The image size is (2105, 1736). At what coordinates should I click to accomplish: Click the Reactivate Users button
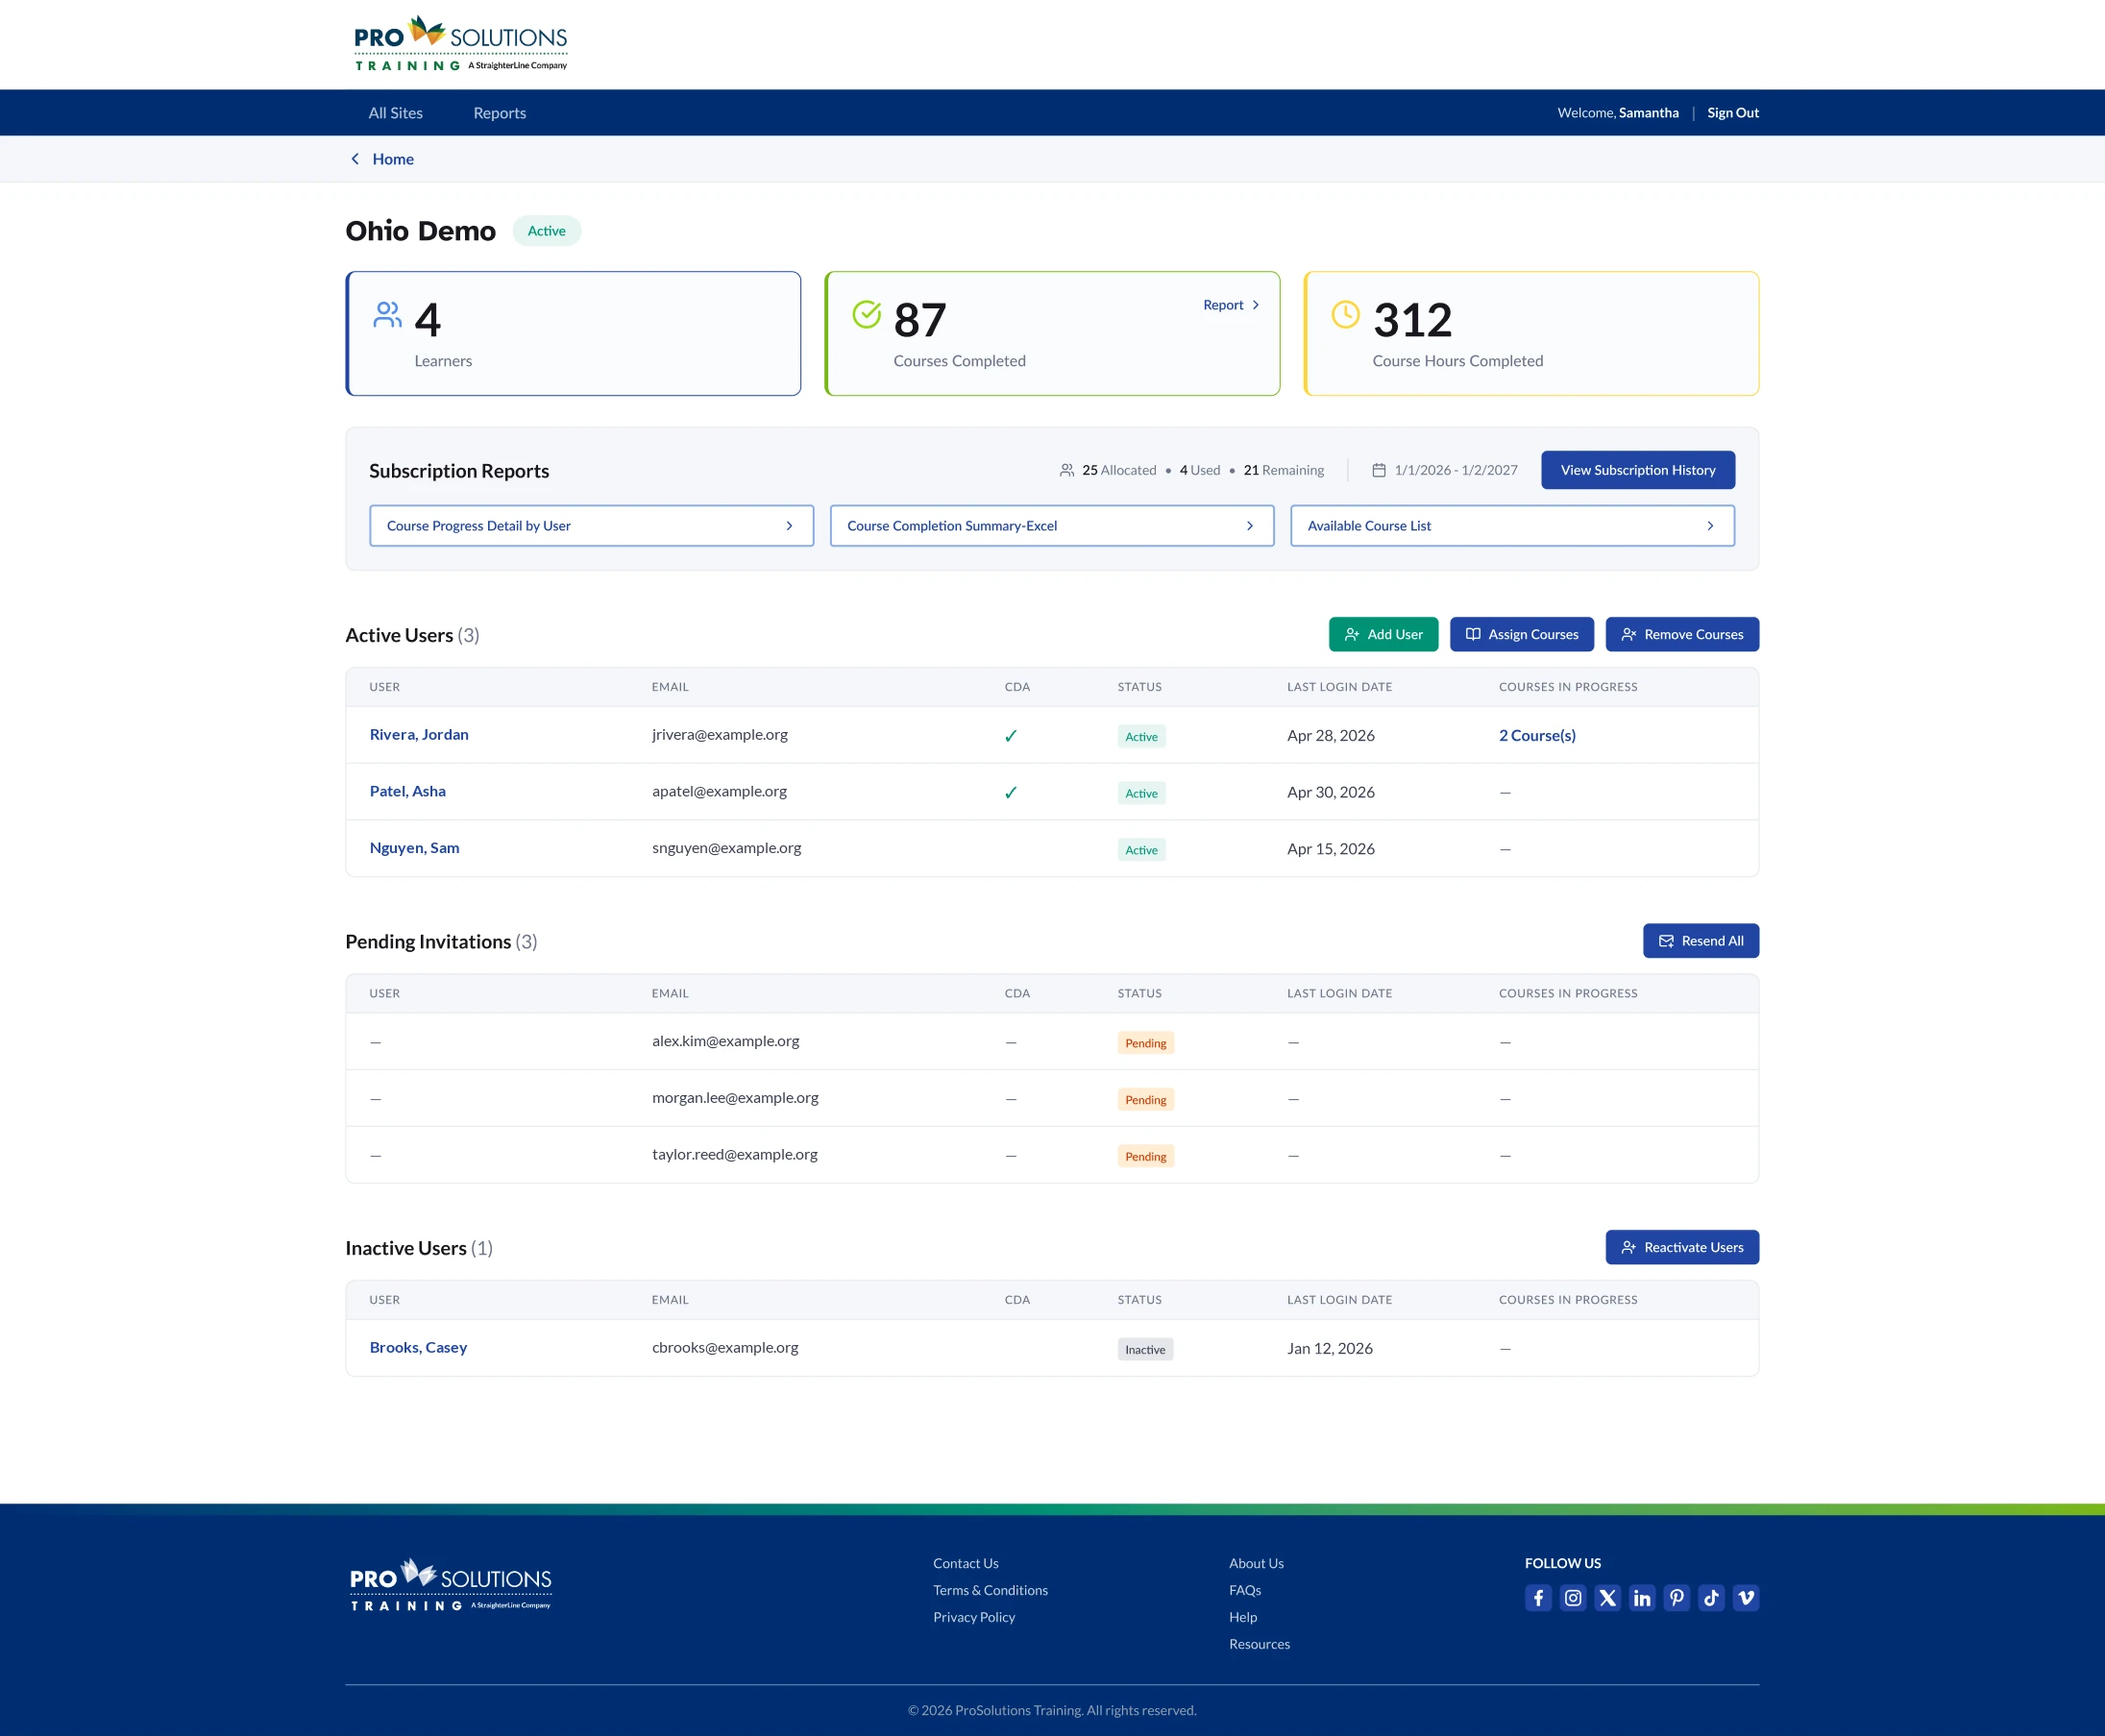[1682, 1247]
